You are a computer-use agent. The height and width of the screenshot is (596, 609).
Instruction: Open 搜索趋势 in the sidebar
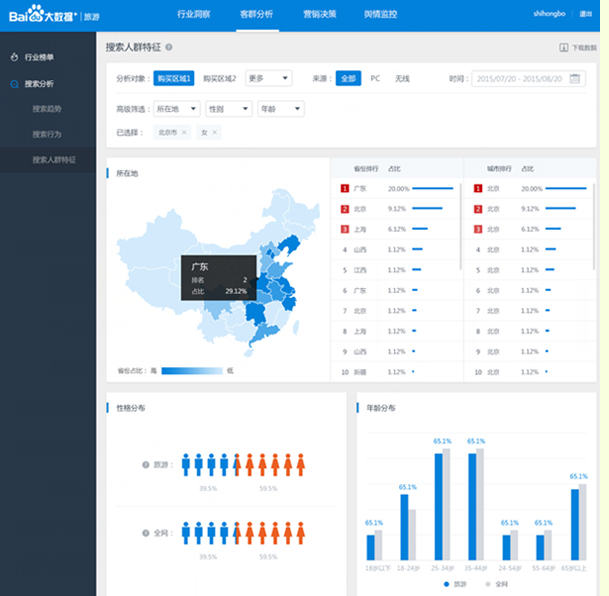(46, 108)
